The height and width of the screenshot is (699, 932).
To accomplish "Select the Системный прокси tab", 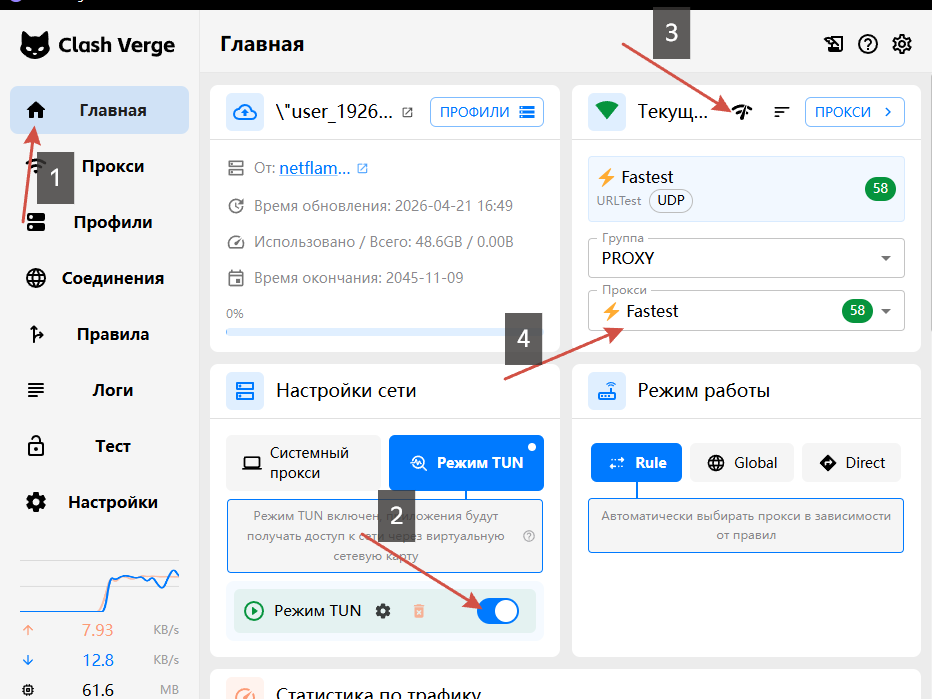I will coord(304,463).
